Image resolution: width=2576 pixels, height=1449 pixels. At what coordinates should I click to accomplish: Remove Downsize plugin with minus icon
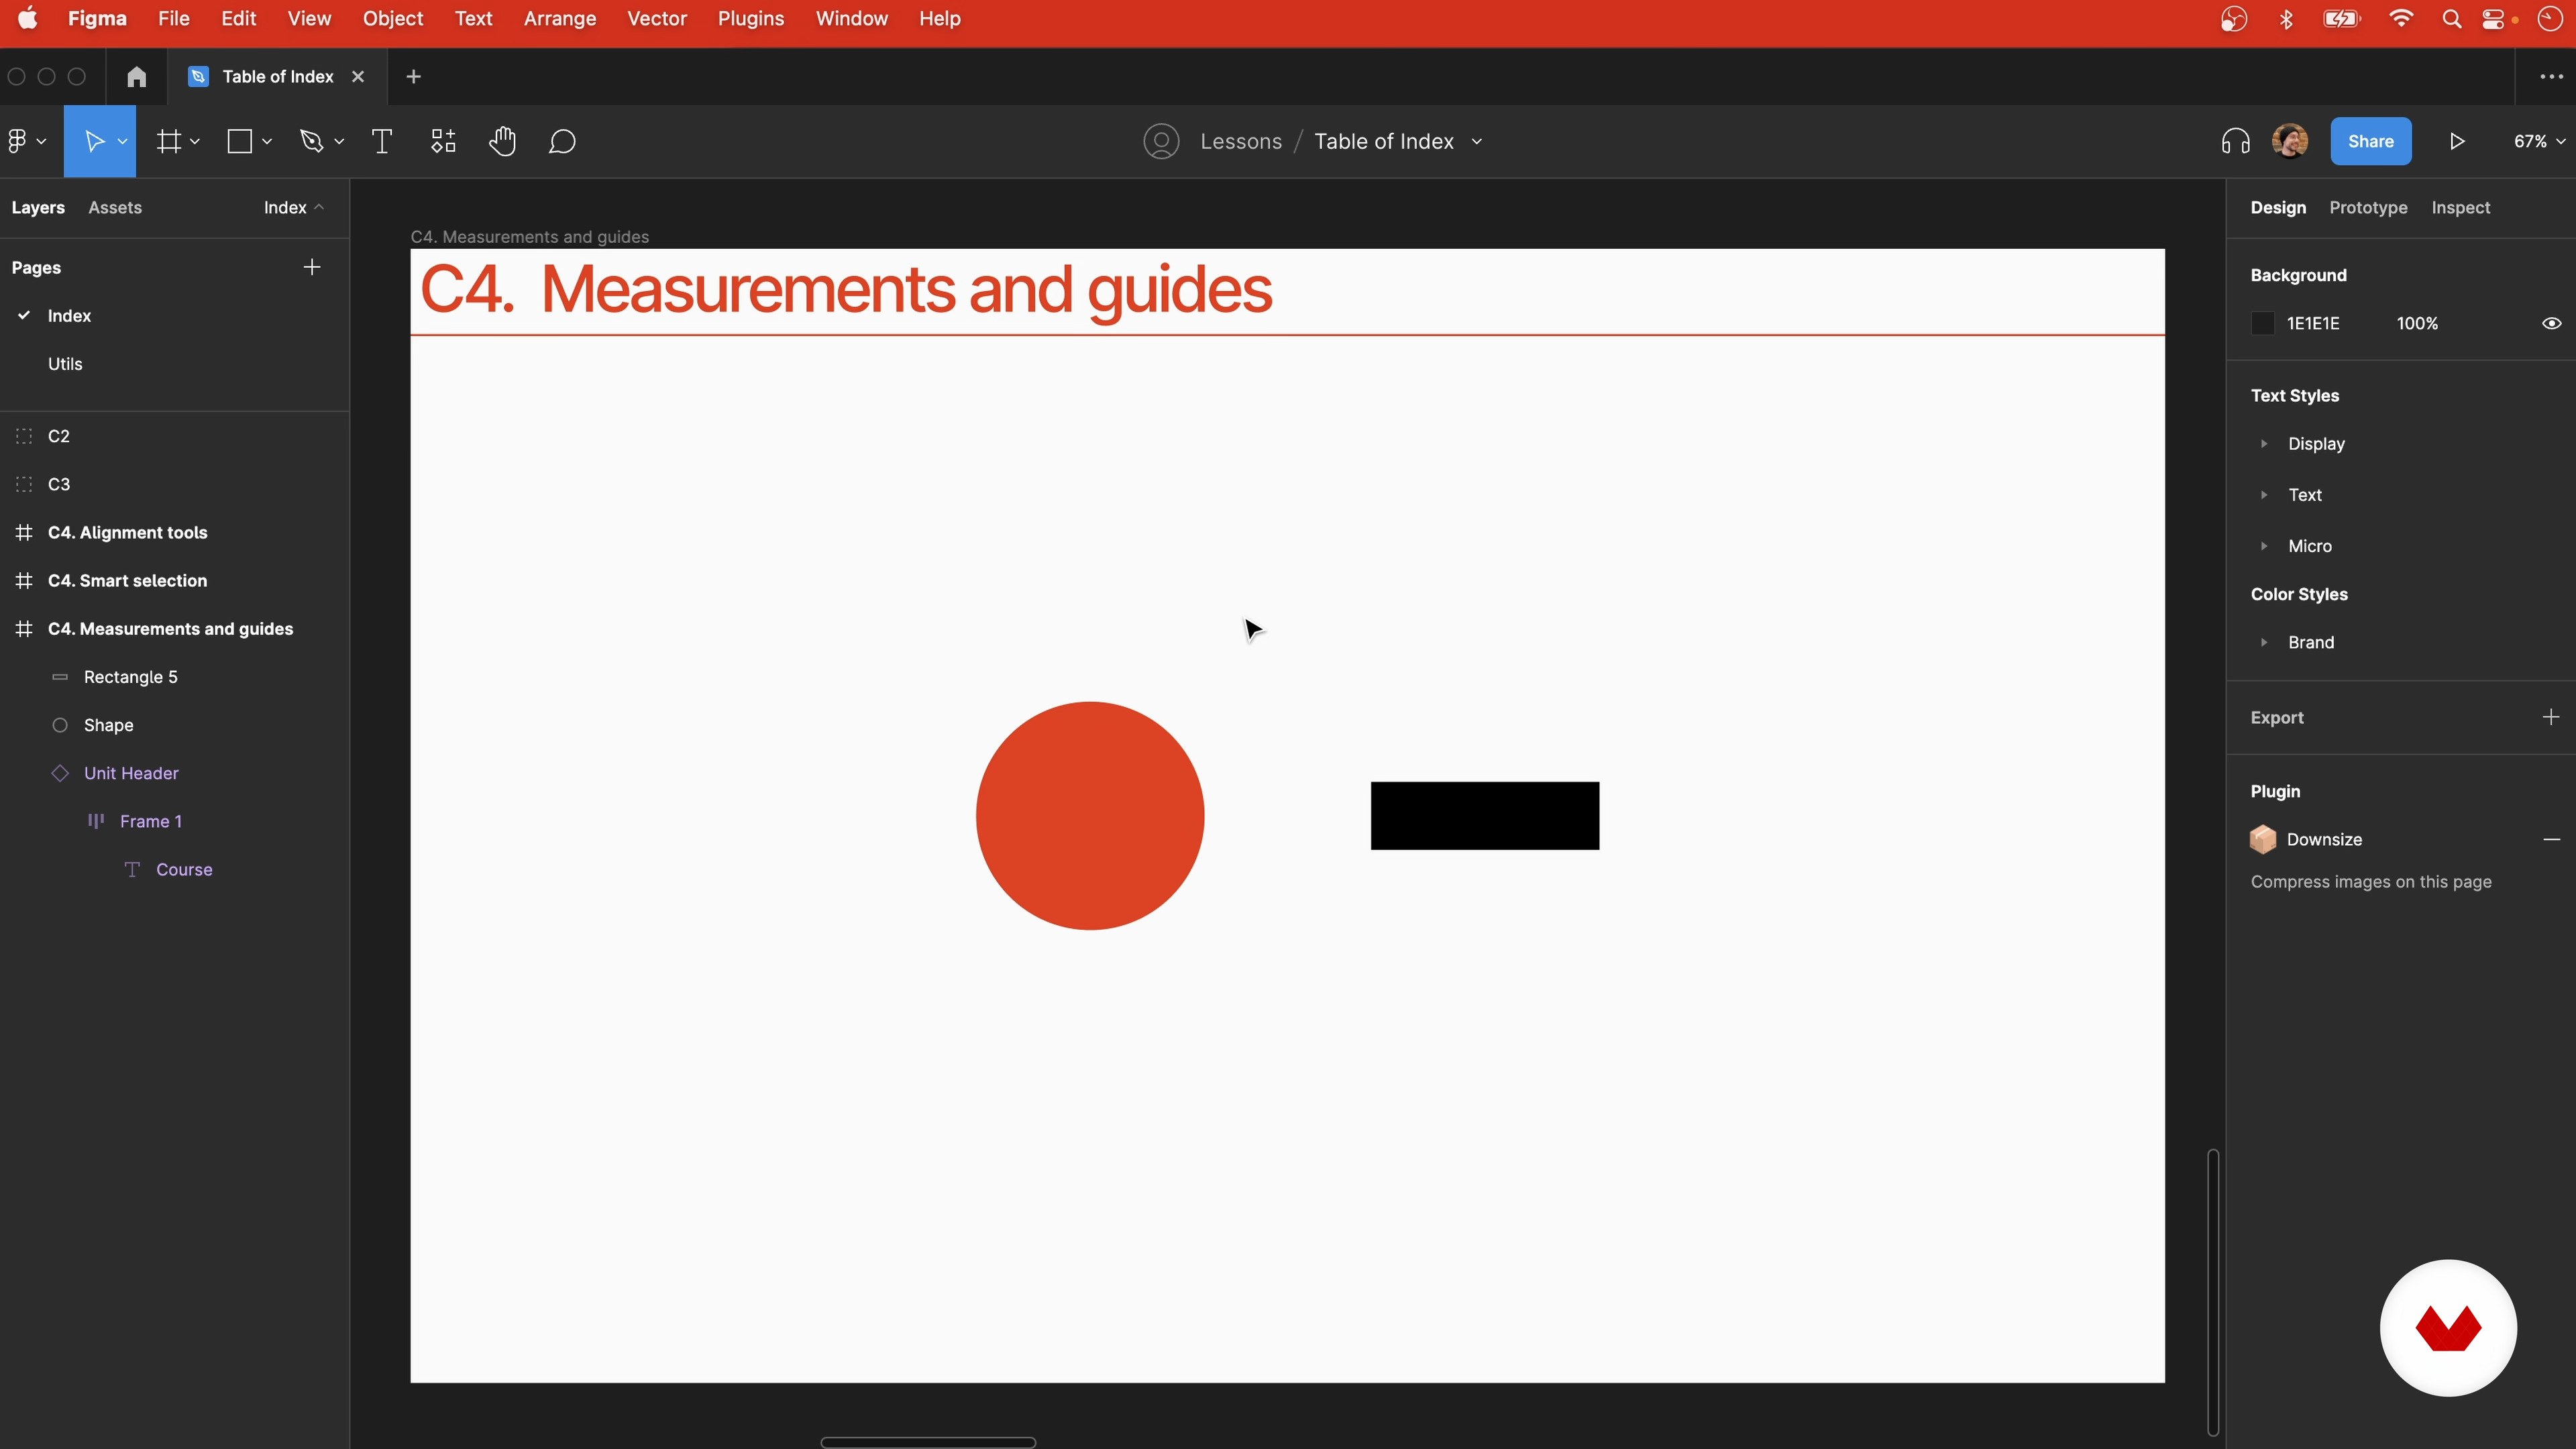pos(2551,839)
